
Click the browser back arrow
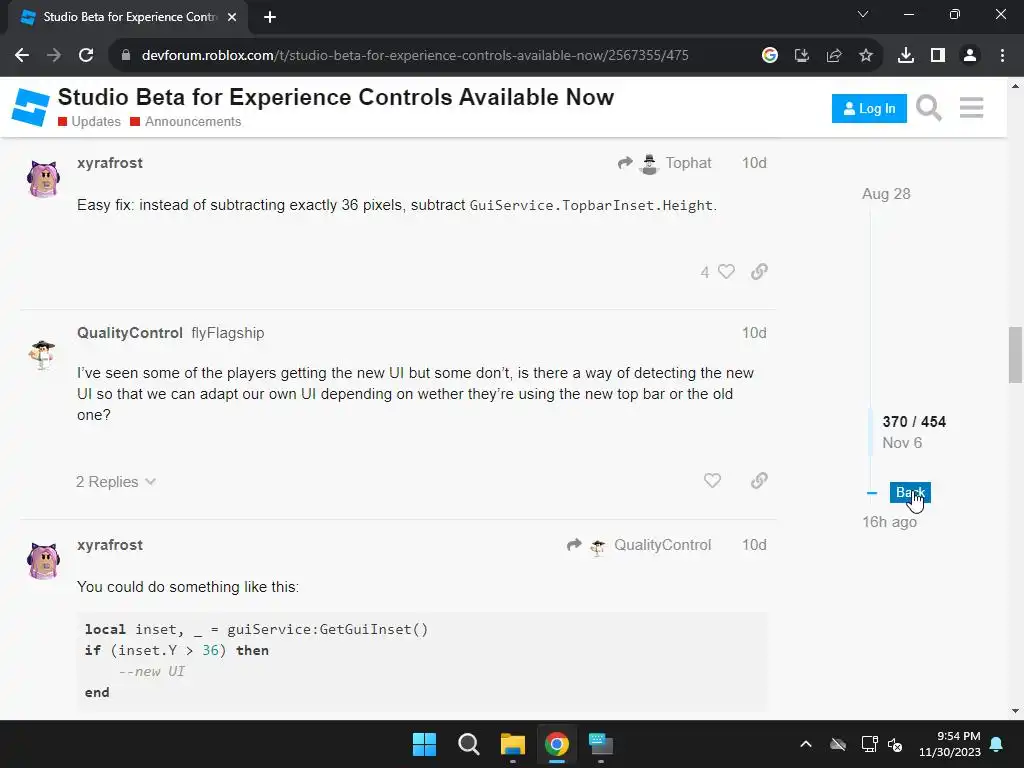(x=22, y=56)
